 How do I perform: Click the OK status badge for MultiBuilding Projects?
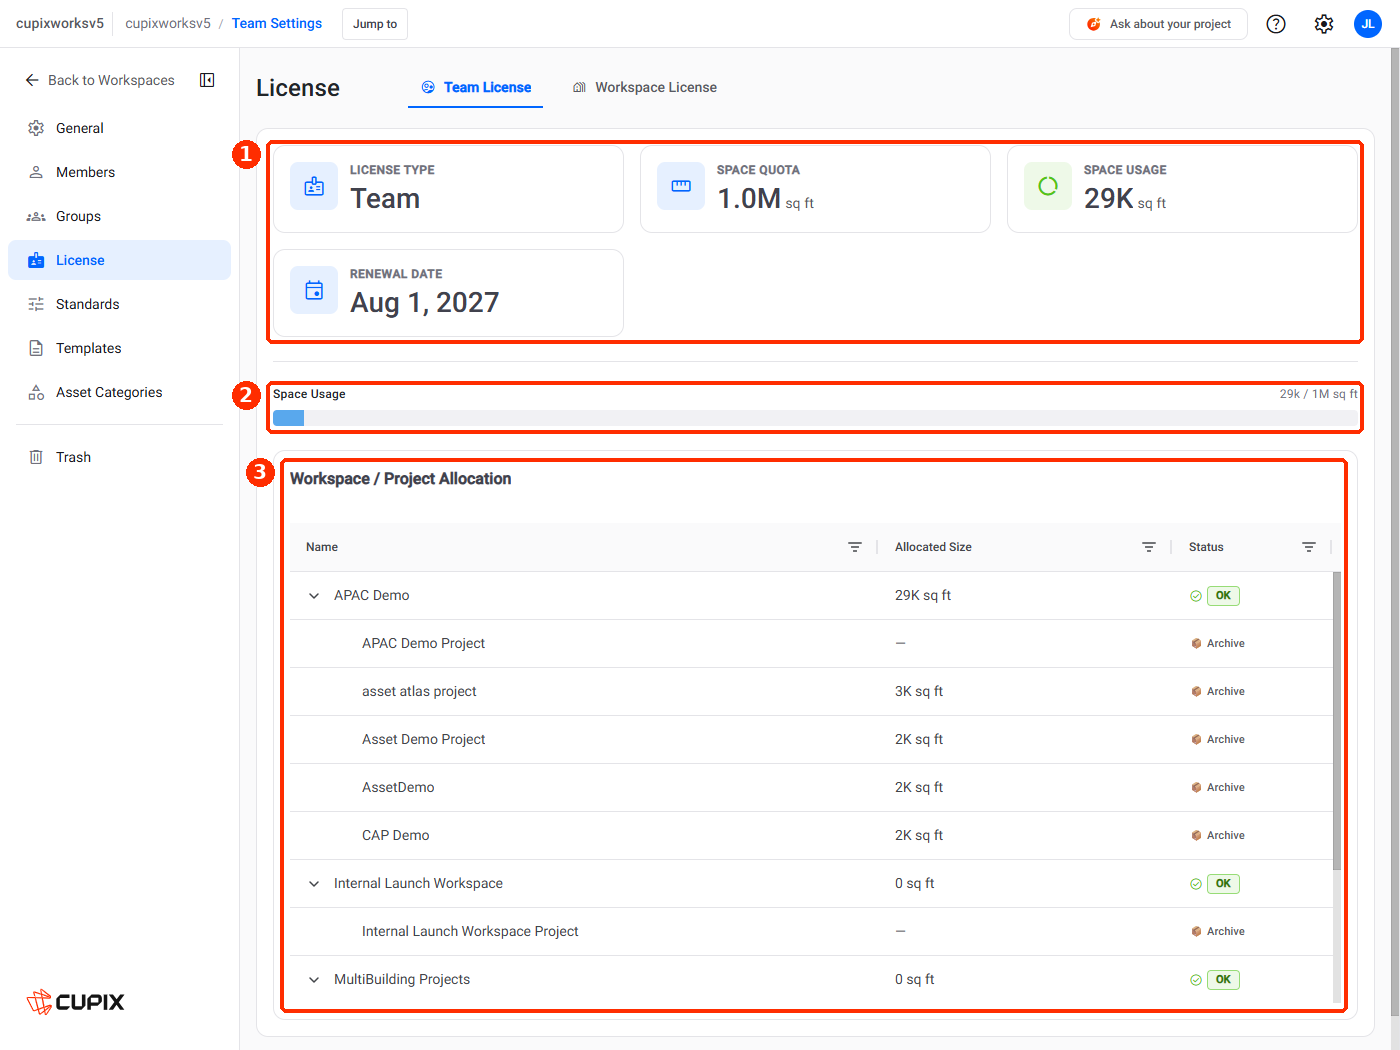coord(1223,980)
